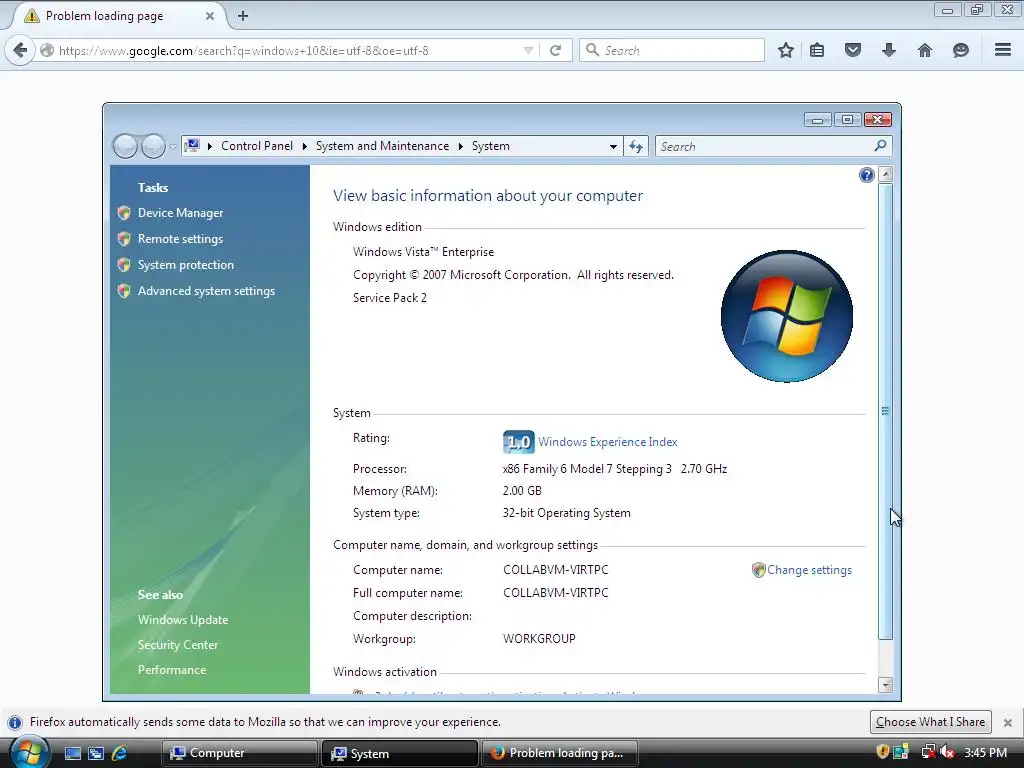Expand arrow after System and Maintenance breadcrumb

pos(460,146)
